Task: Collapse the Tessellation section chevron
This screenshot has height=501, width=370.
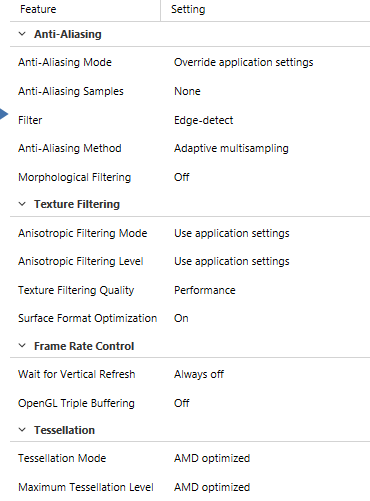Action: coord(22,430)
